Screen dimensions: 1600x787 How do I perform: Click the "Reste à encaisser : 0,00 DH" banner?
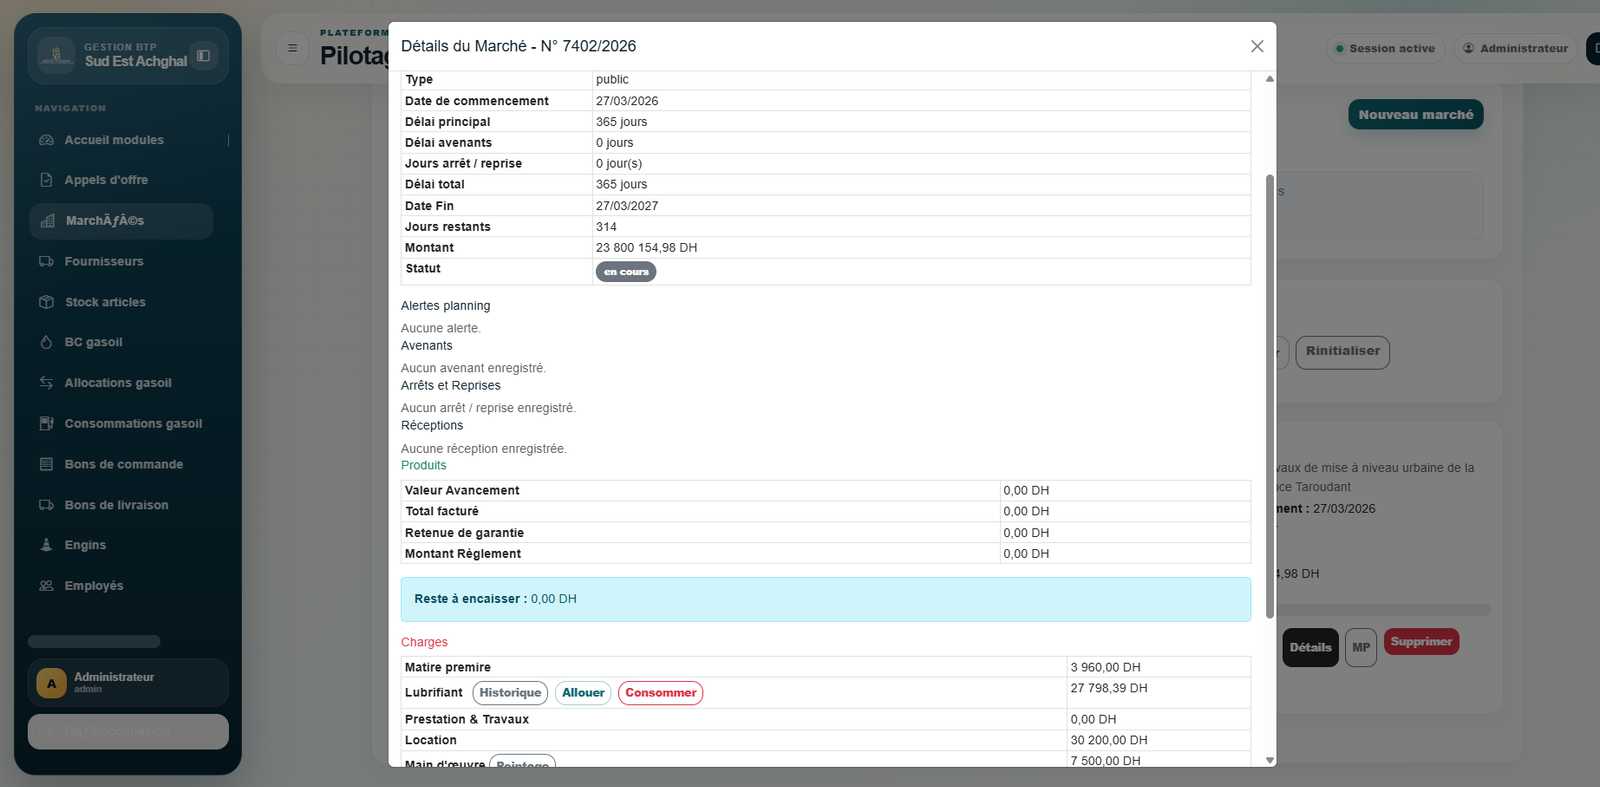tap(826, 599)
